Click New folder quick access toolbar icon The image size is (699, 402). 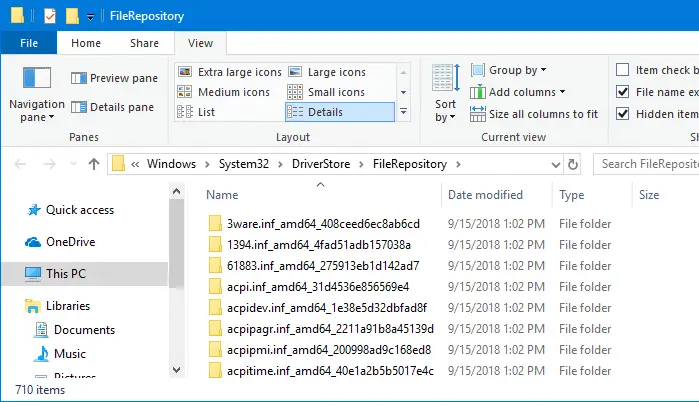(72, 16)
